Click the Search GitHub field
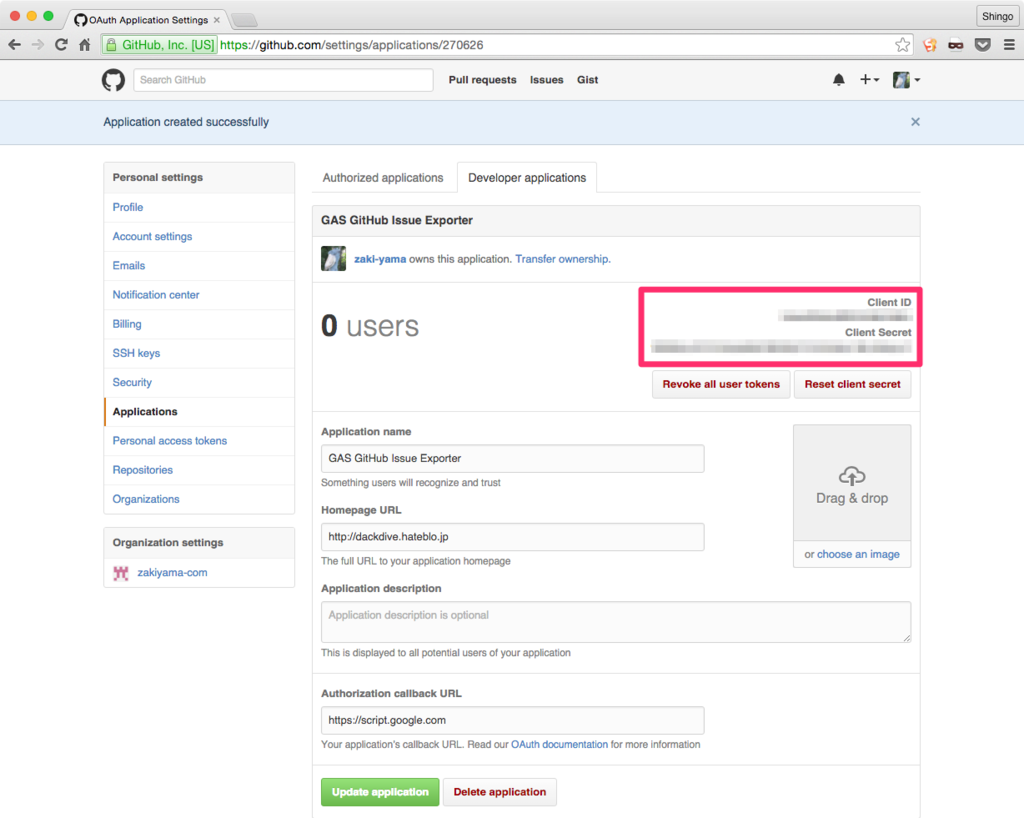The image size is (1024, 818). (283, 80)
